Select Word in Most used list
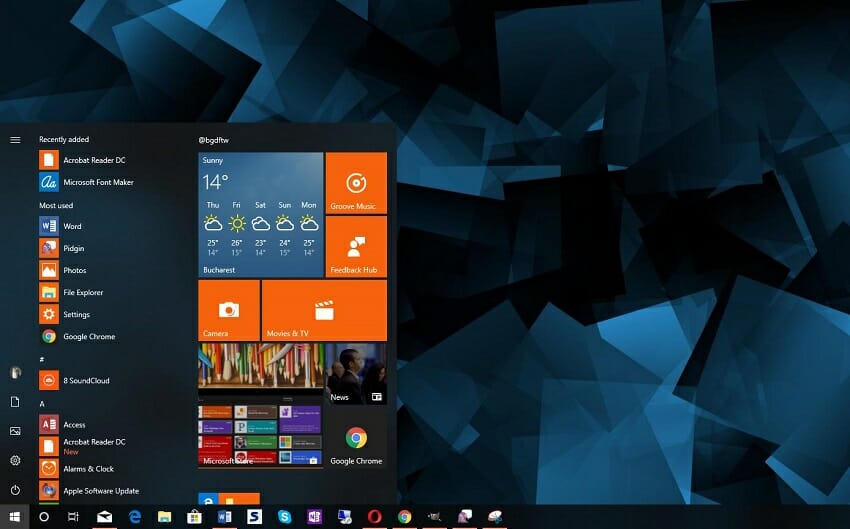 pos(71,226)
